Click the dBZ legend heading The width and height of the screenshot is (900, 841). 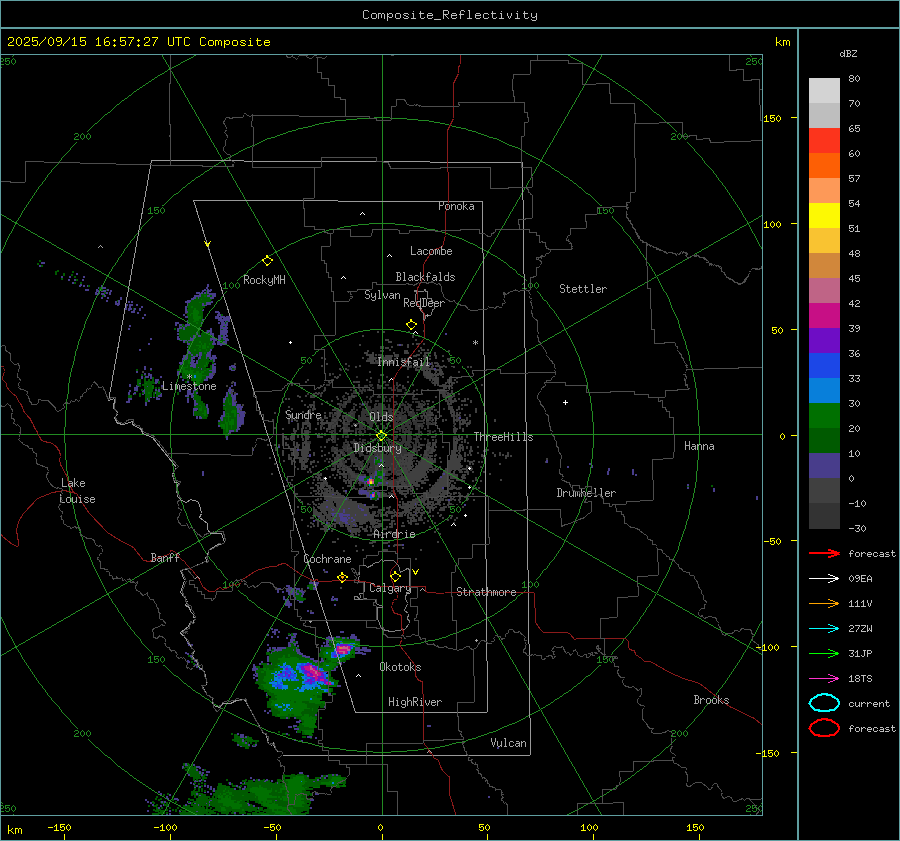coord(848,53)
